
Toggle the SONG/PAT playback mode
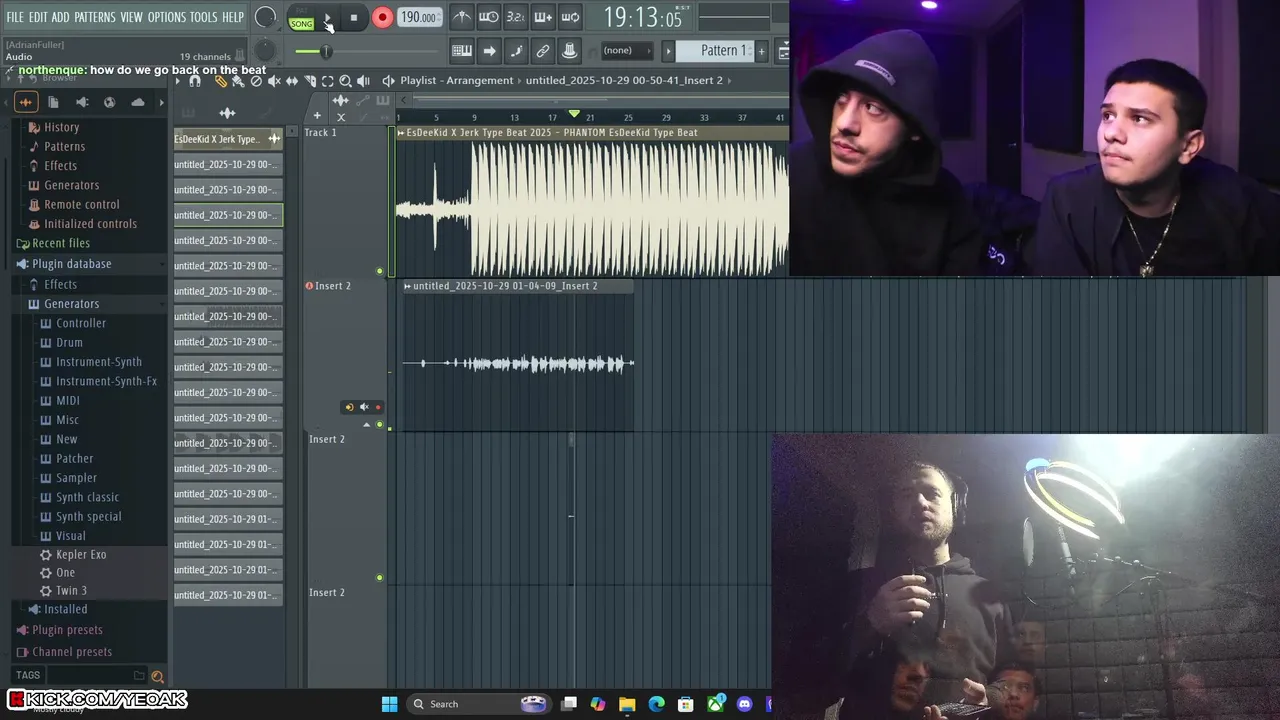(301, 19)
